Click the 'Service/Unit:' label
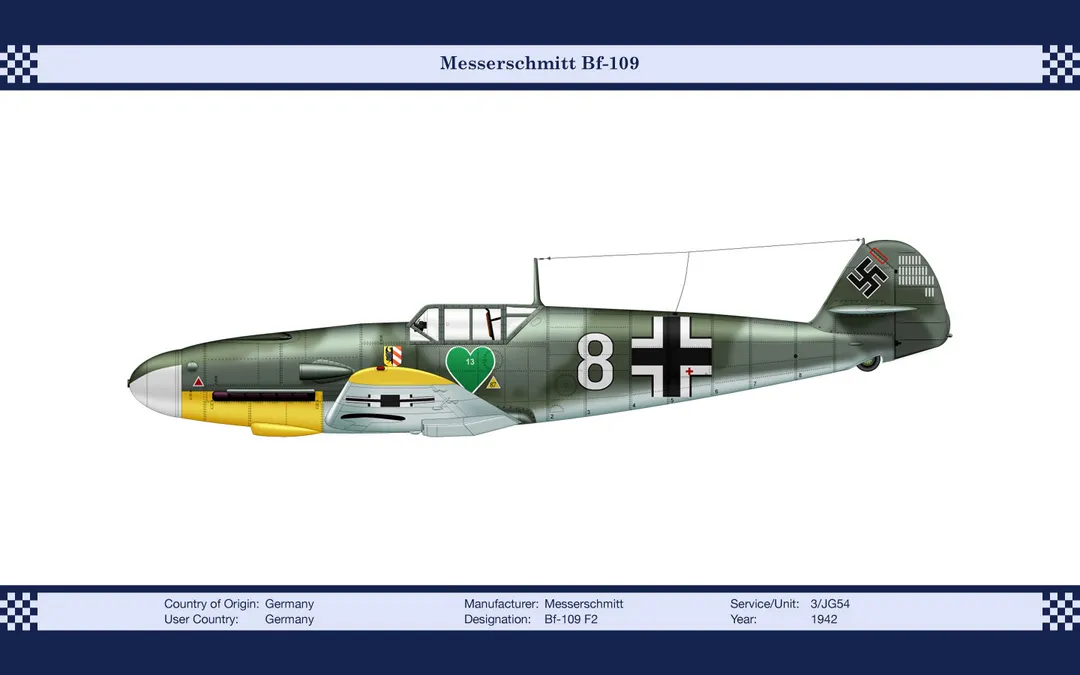Image resolution: width=1080 pixels, height=675 pixels. [x=765, y=604]
